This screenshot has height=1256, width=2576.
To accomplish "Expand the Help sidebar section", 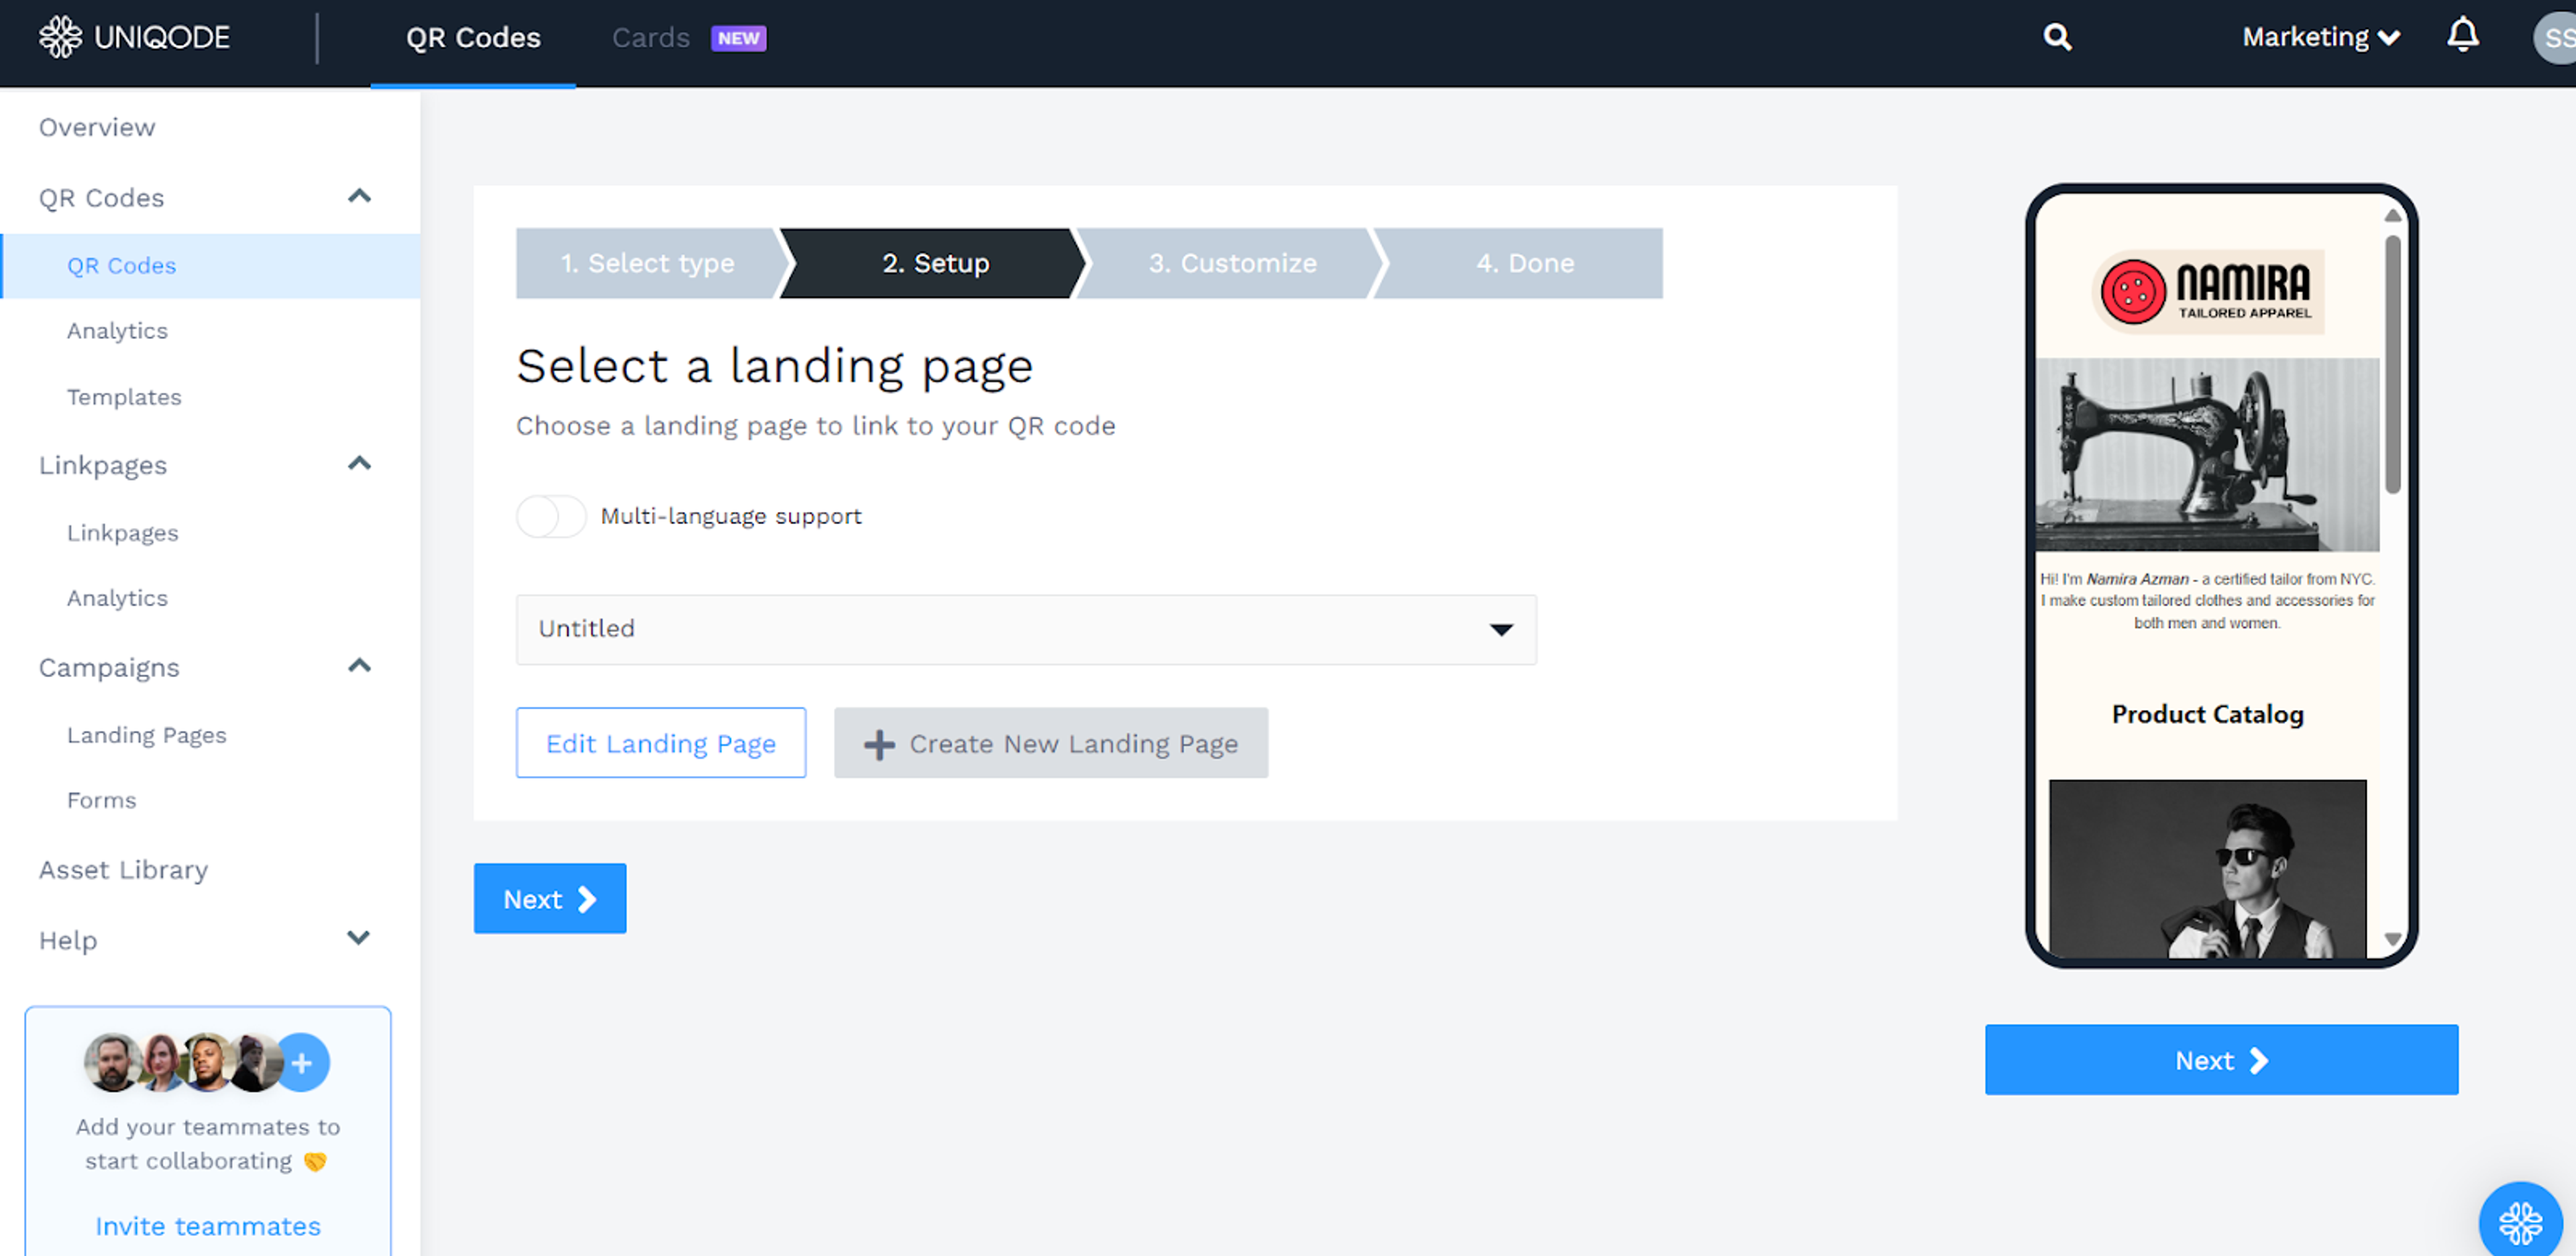I will (359, 938).
